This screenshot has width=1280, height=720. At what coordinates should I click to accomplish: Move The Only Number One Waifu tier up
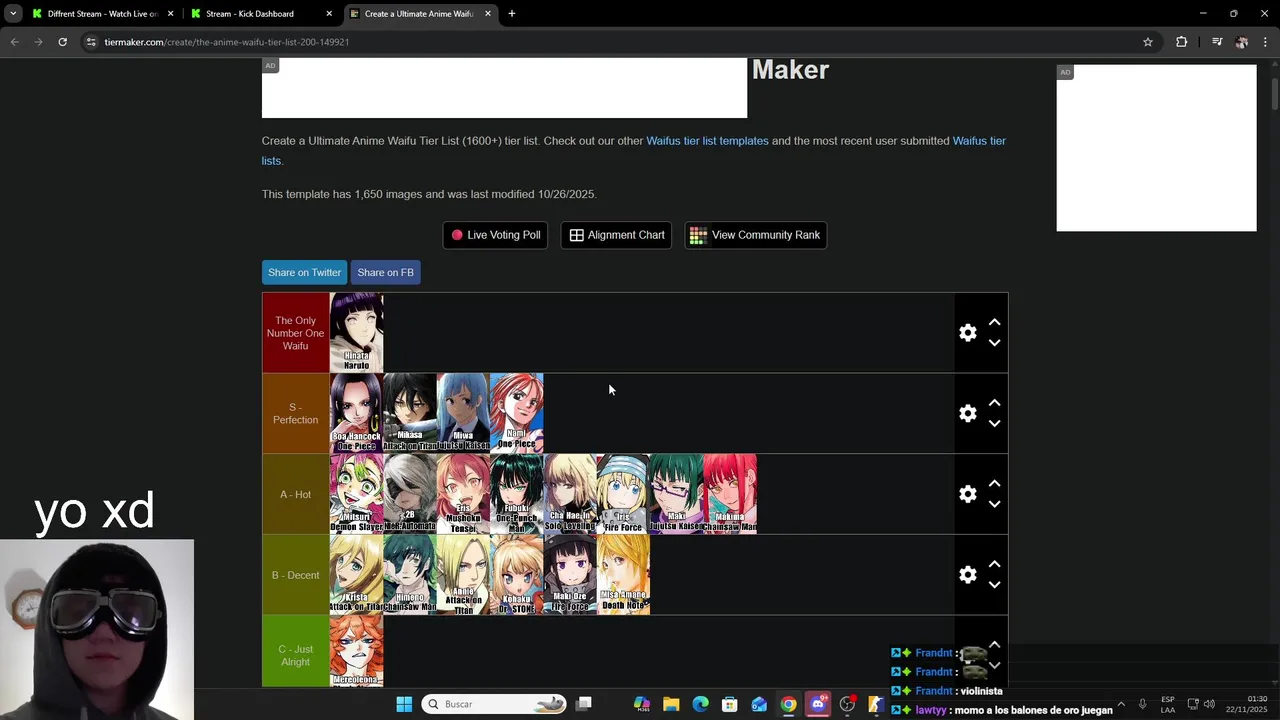994,322
